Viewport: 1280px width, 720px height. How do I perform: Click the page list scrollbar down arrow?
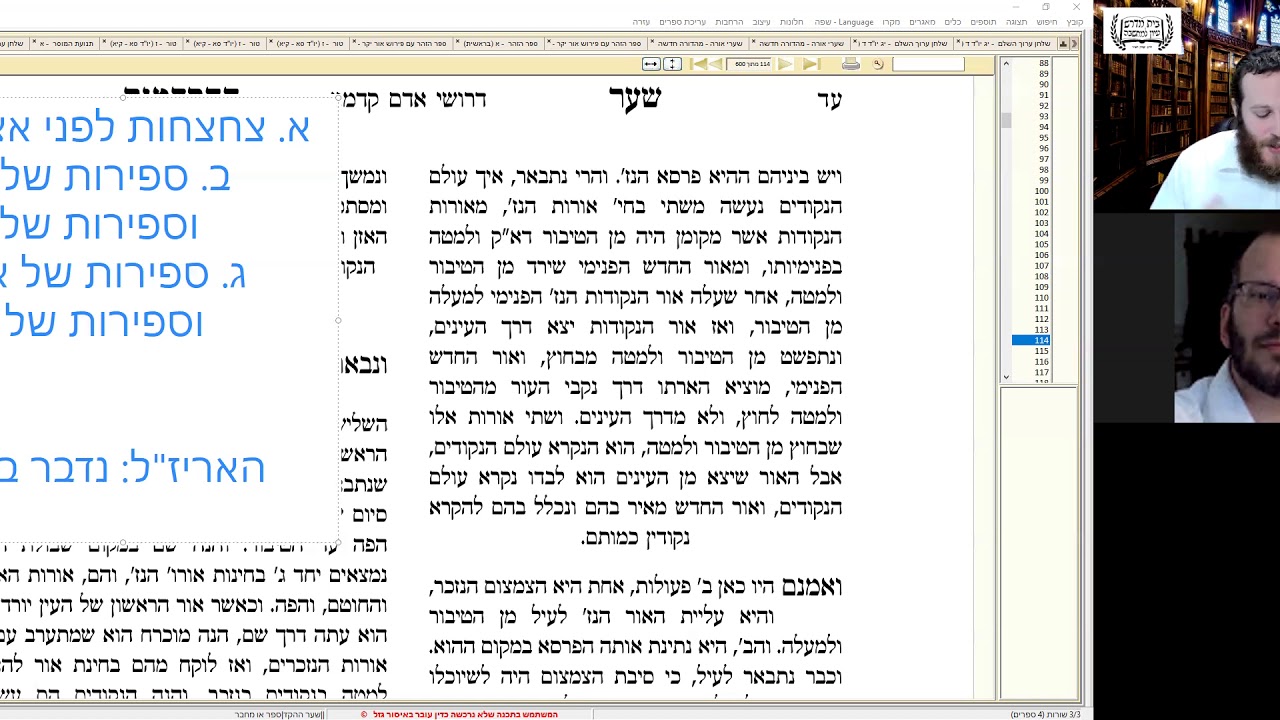coord(1006,377)
